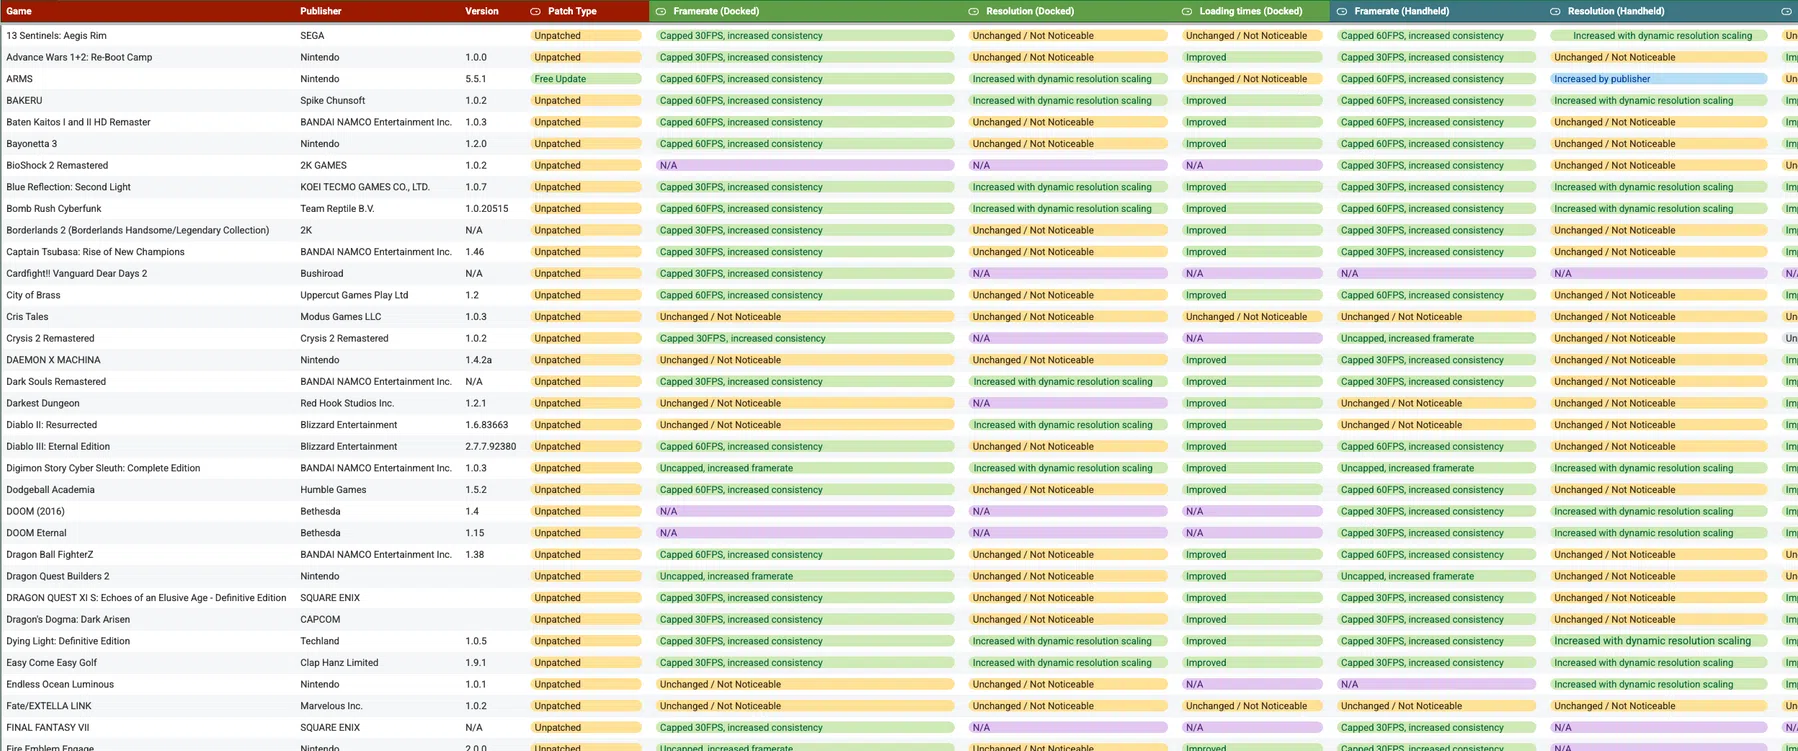Select the 'Team Reptile B.V.' publisher cell

(337, 209)
